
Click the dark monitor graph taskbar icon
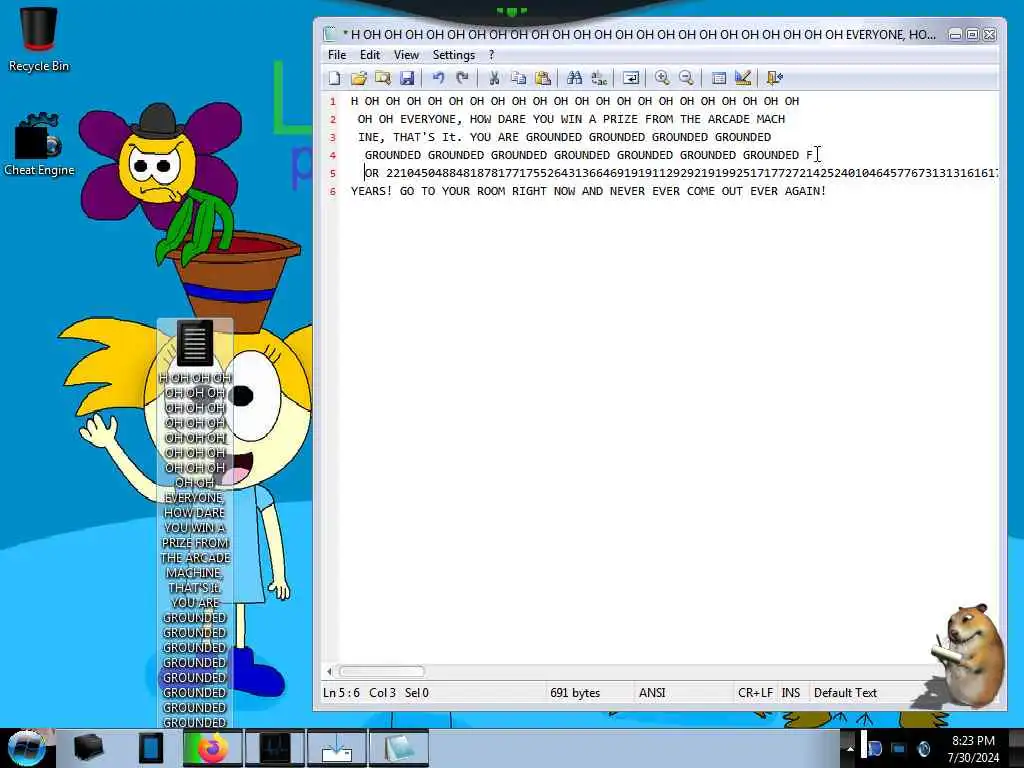[x=275, y=748]
